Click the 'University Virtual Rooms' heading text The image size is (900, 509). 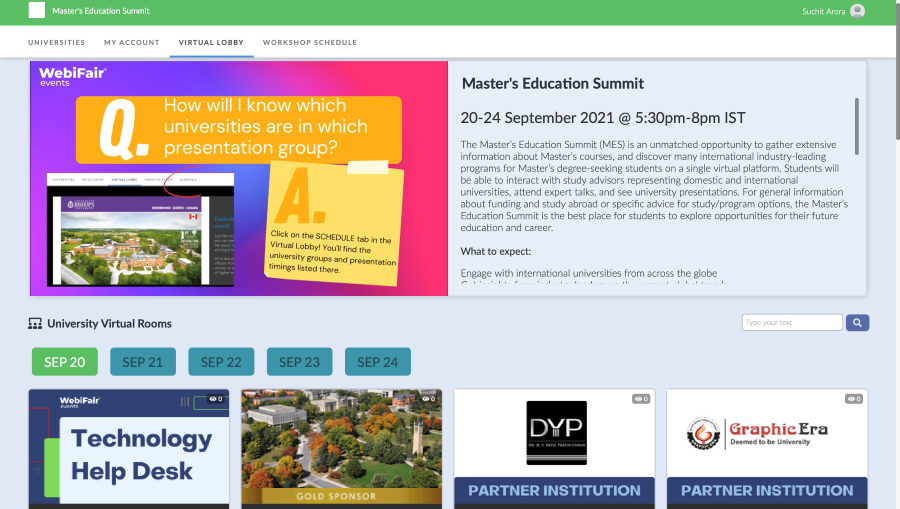(x=110, y=324)
